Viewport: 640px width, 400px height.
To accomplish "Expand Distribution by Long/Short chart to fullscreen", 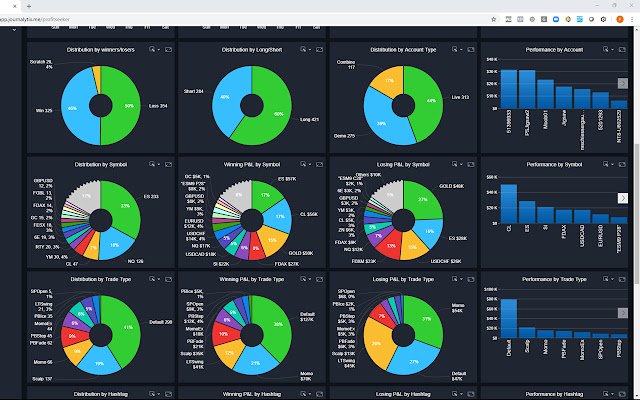I will point(319,49).
